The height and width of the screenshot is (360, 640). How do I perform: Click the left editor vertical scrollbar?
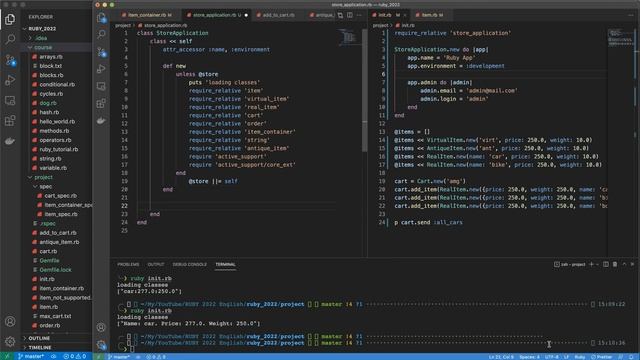(364, 90)
